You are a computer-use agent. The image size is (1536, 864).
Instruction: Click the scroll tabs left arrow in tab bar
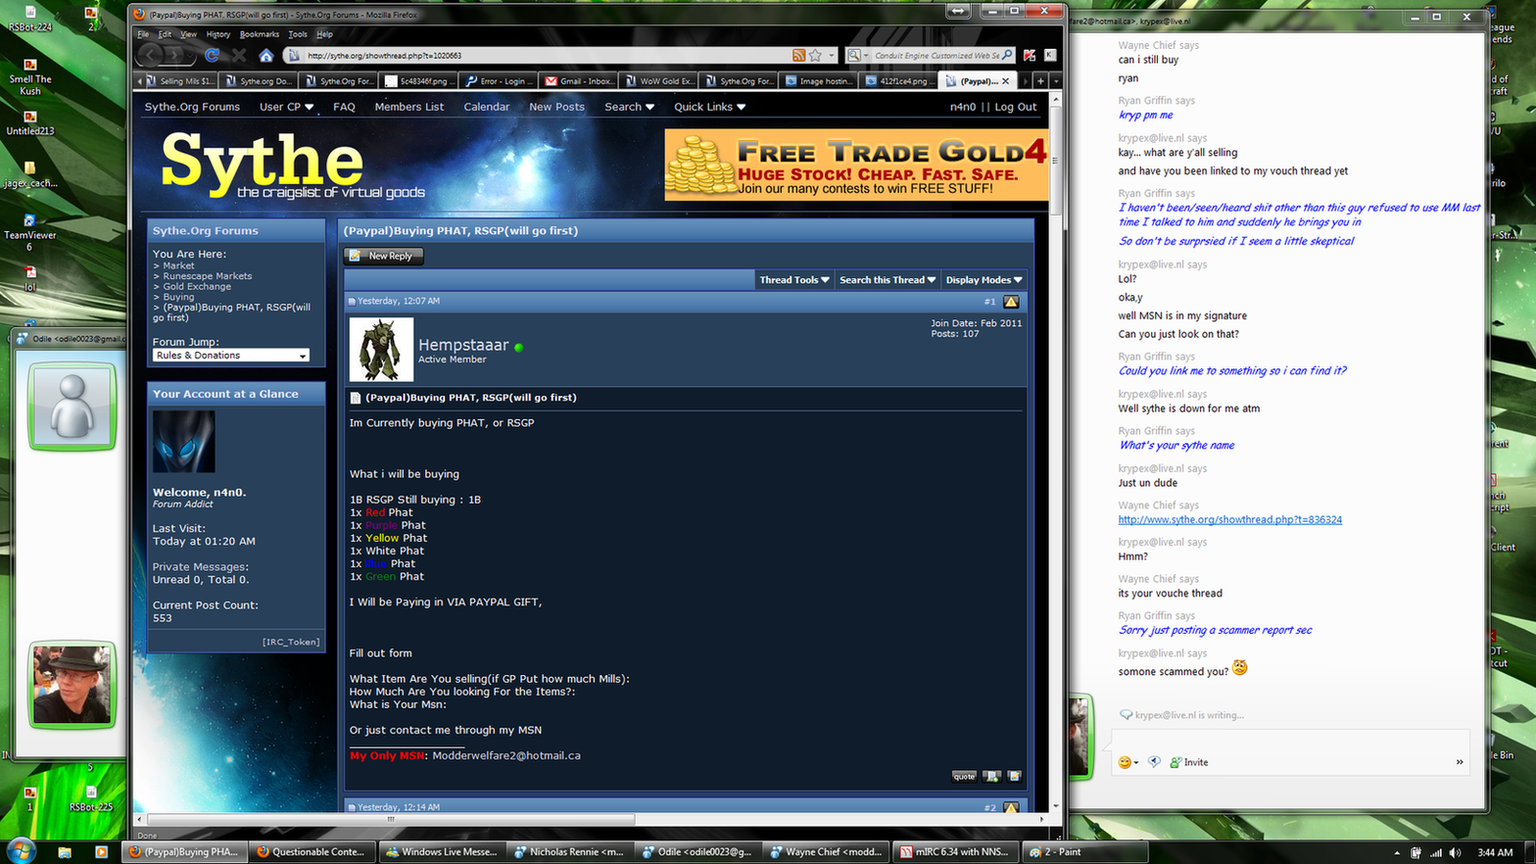[139, 81]
